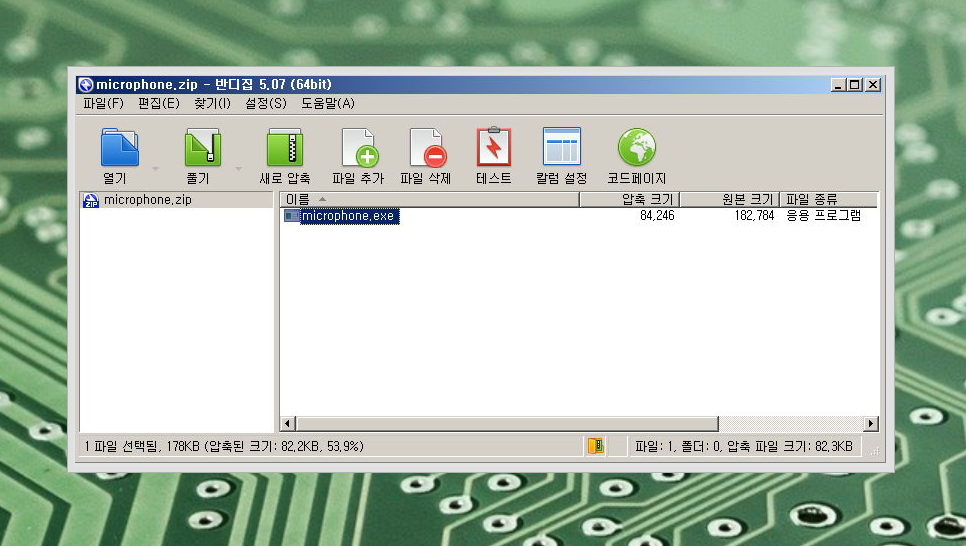The width and height of the screenshot is (966, 546).
Task: Click the Test (테스트) clipboard icon
Action: 493,147
